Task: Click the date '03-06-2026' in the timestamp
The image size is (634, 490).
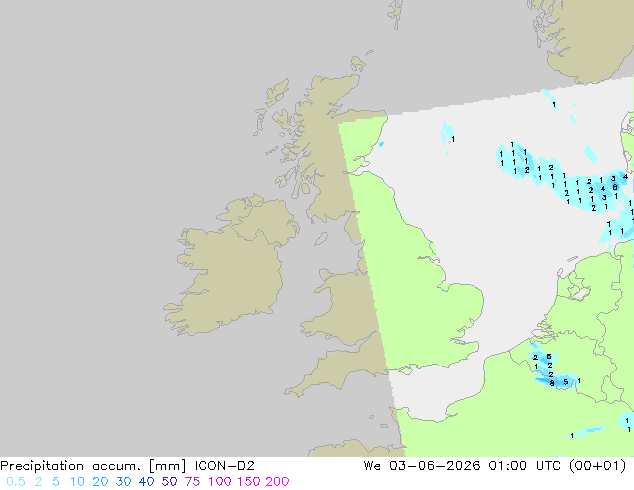Action: [x=435, y=466]
